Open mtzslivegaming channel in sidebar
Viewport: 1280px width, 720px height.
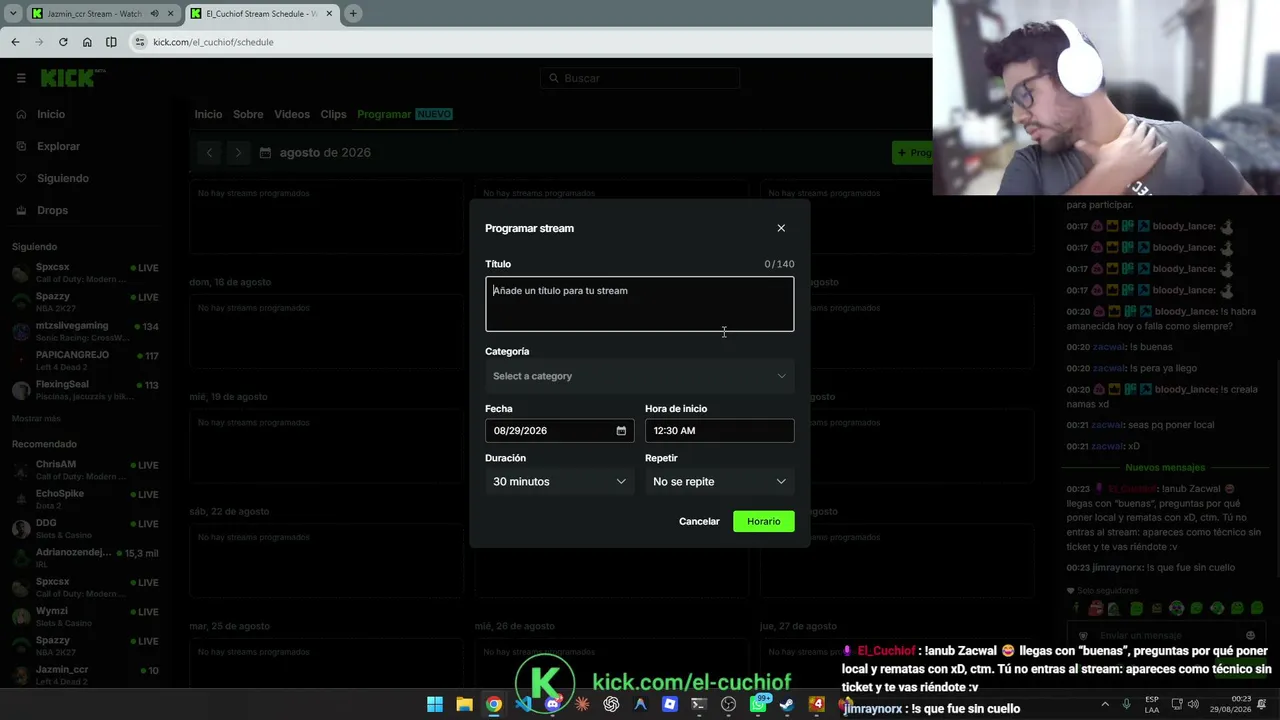coord(85,331)
